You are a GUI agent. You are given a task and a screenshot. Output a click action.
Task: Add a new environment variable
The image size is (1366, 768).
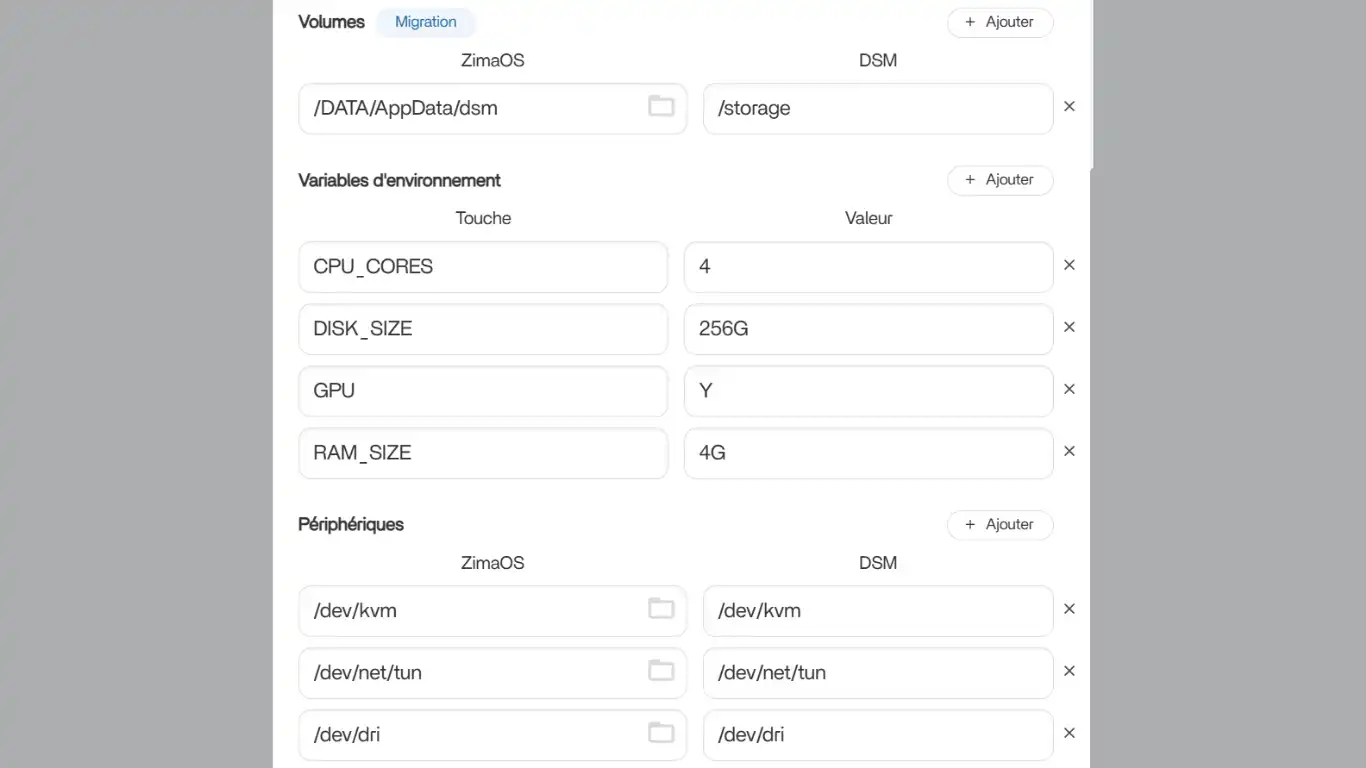pos(999,180)
